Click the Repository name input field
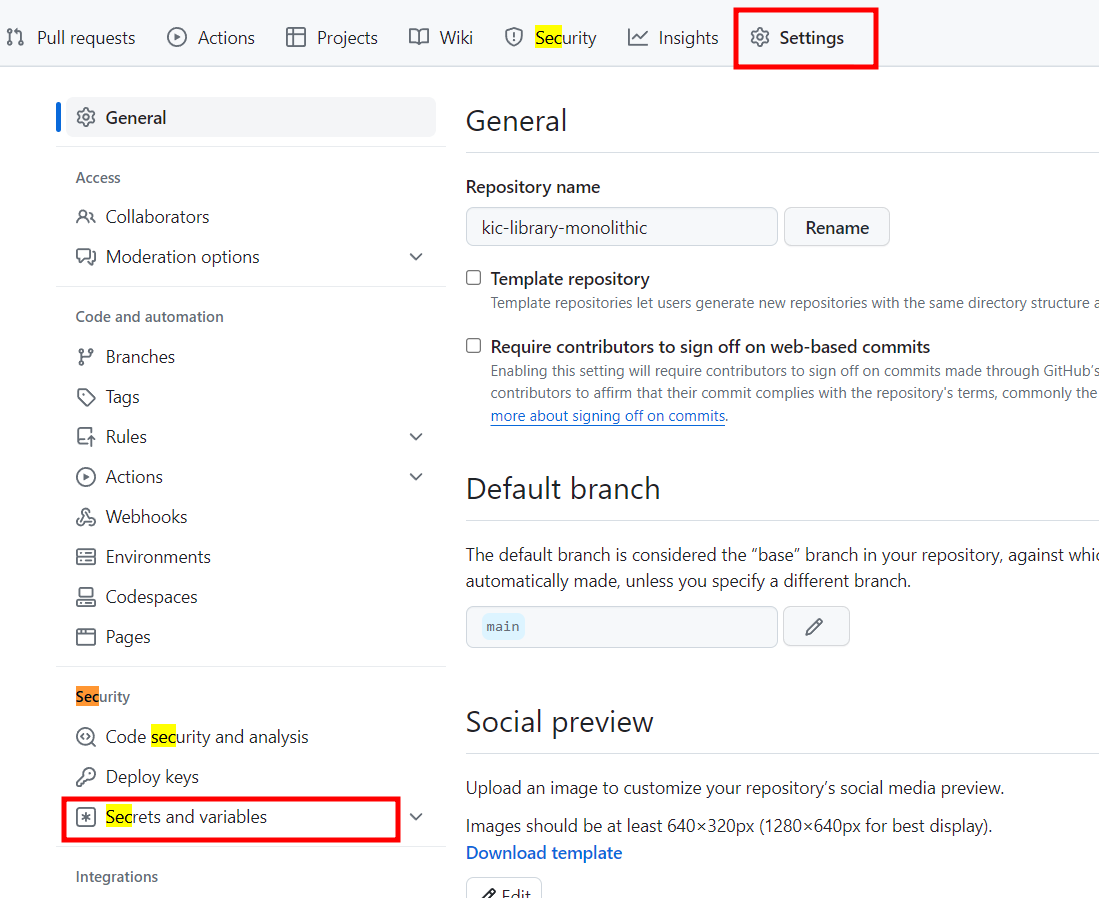The height and width of the screenshot is (898, 1099). click(622, 227)
